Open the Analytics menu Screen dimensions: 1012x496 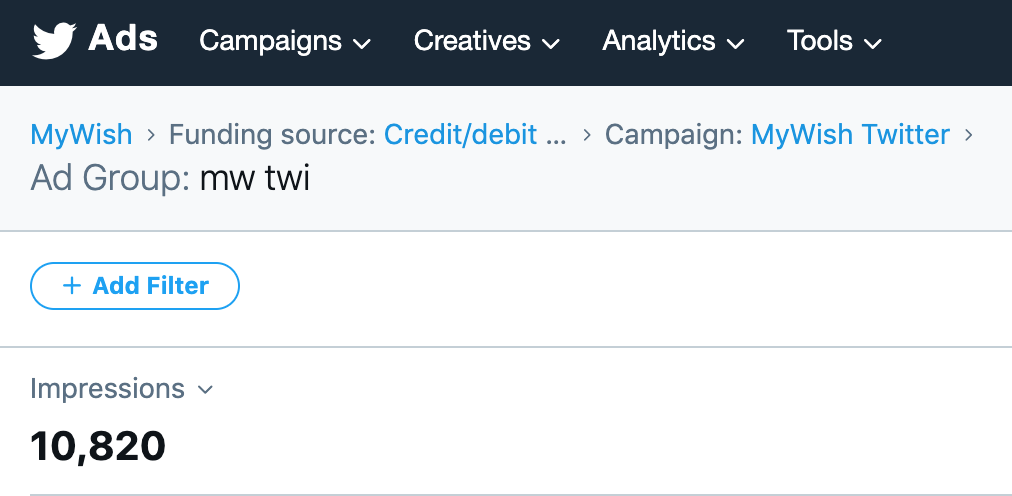659,41
